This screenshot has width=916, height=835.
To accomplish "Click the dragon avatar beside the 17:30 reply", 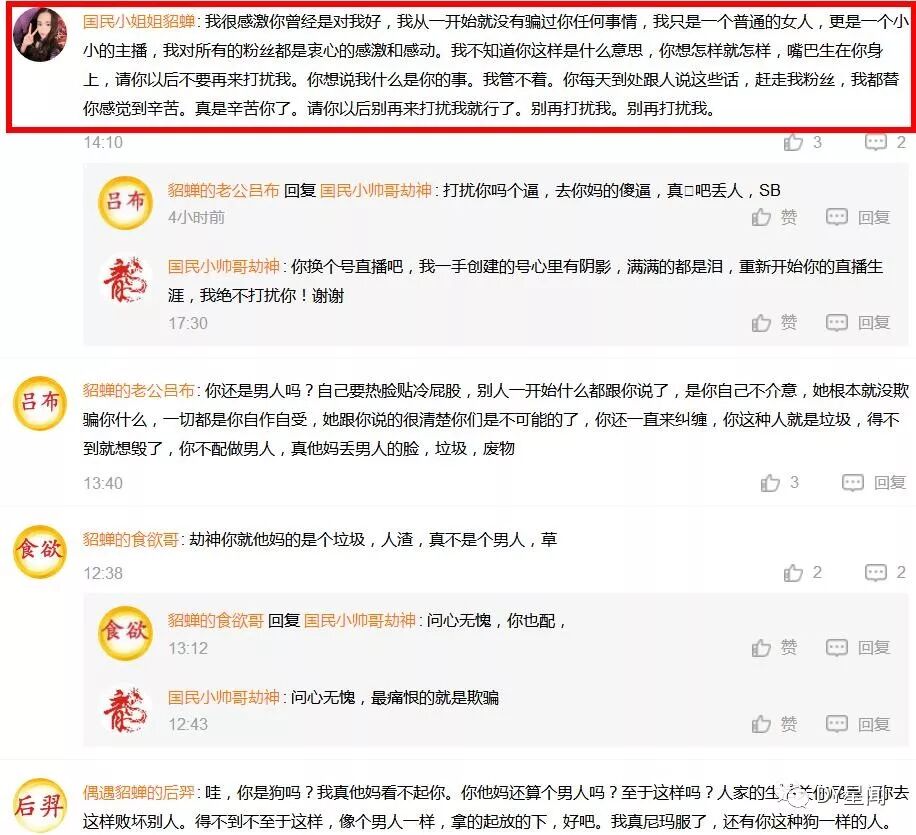I will tap(125, 279).
